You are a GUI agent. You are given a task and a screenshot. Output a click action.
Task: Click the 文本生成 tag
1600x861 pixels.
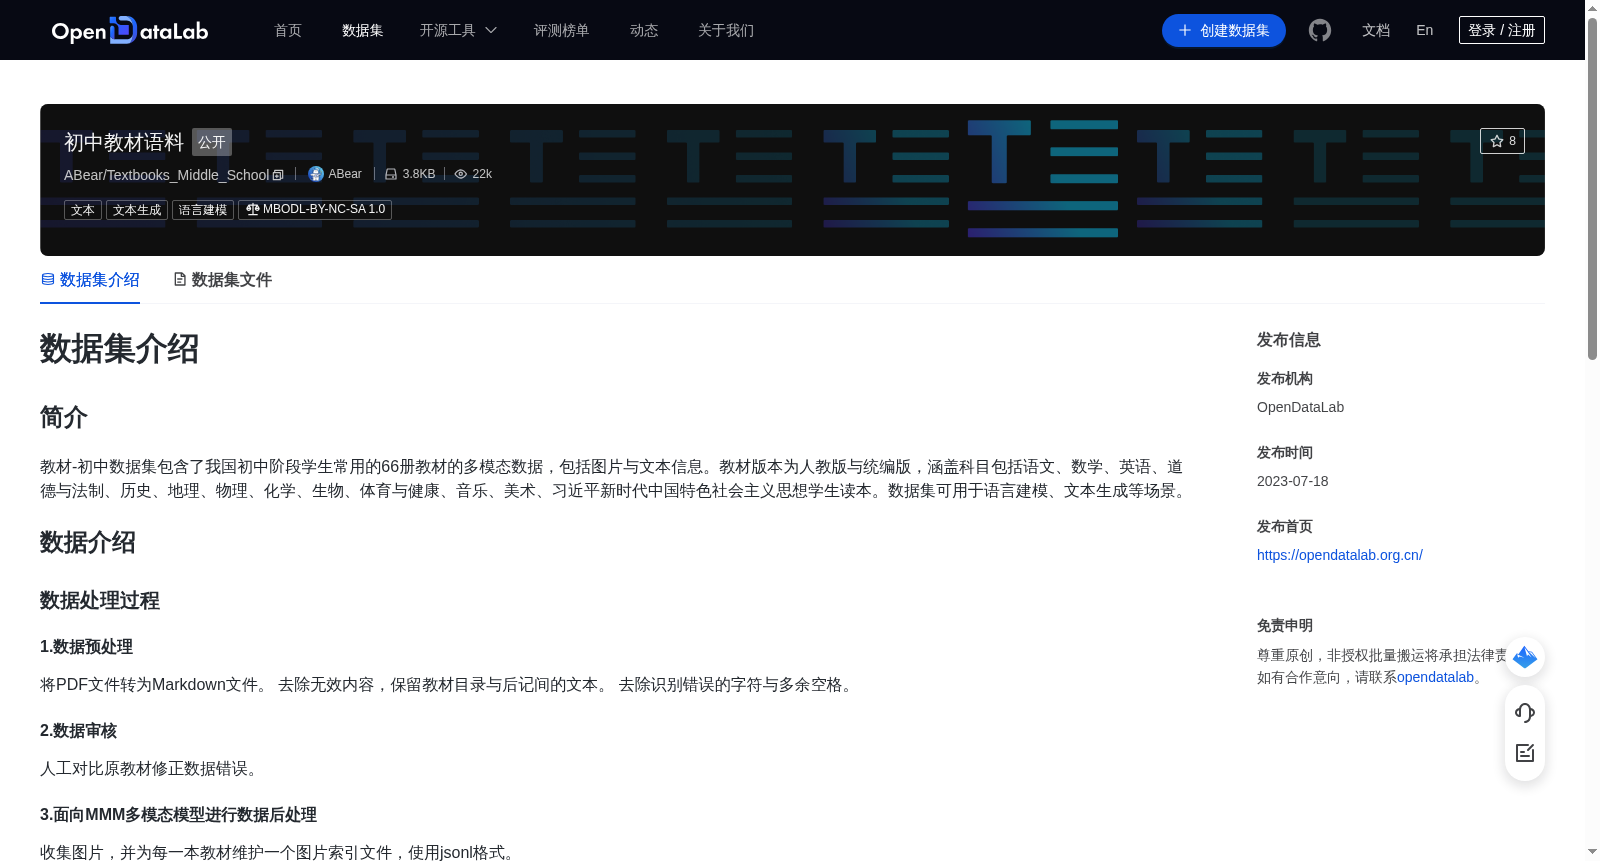click(137, 210)
